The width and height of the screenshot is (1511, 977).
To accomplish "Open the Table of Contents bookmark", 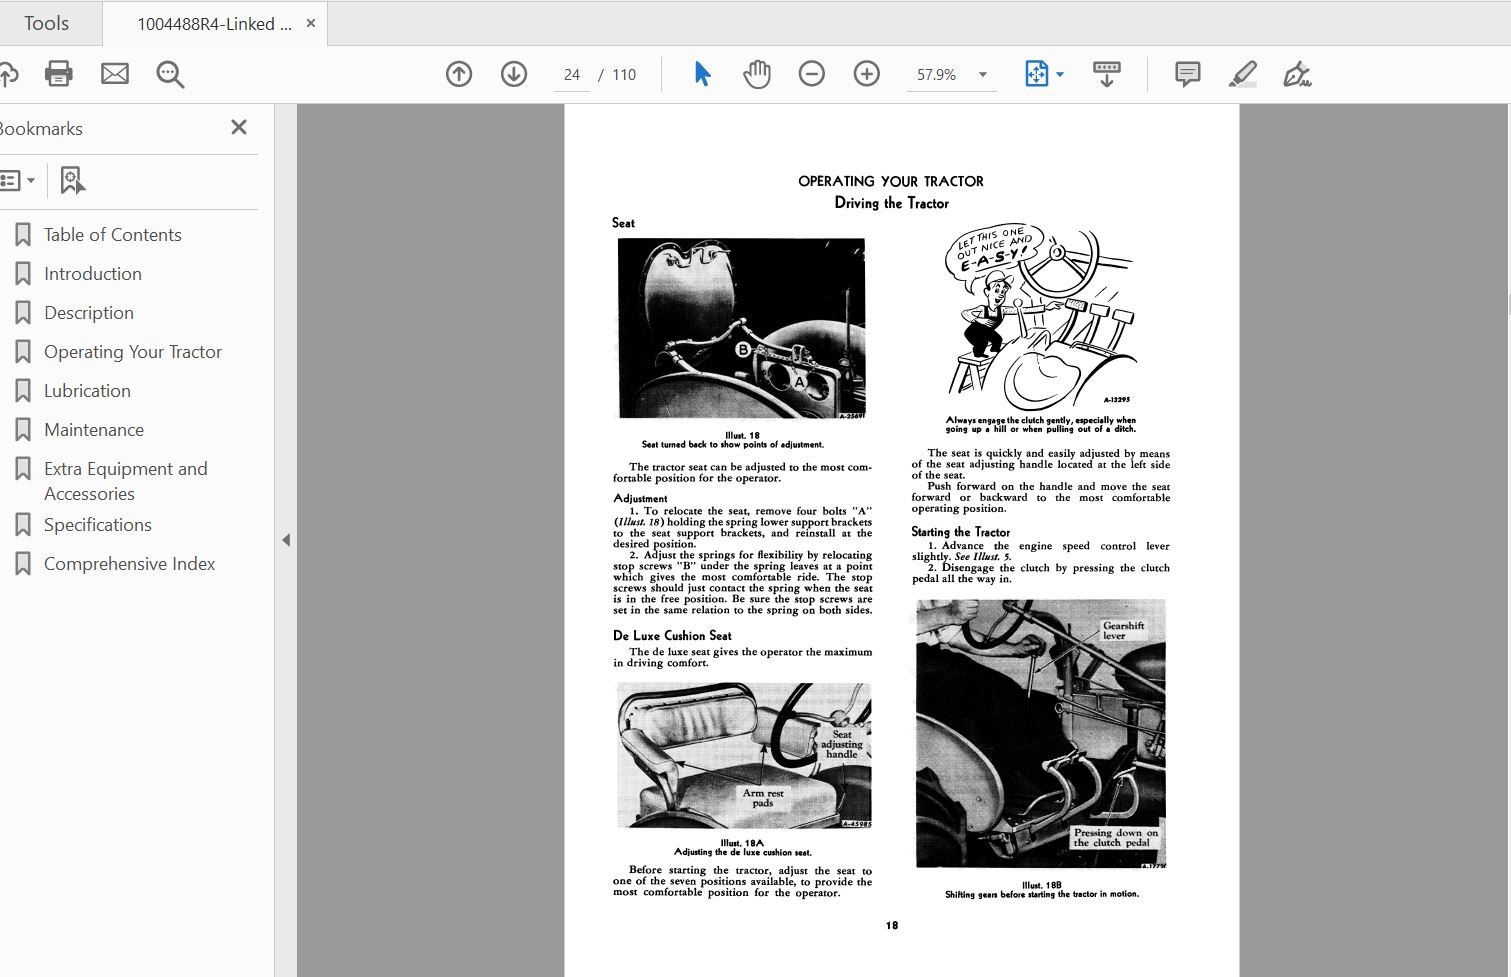I will click(113, 235).
